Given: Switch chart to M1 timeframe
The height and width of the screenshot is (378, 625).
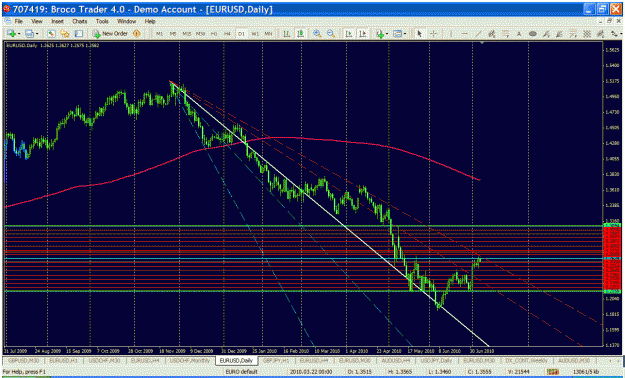Looking at the screenshot, I should [159, 34].
